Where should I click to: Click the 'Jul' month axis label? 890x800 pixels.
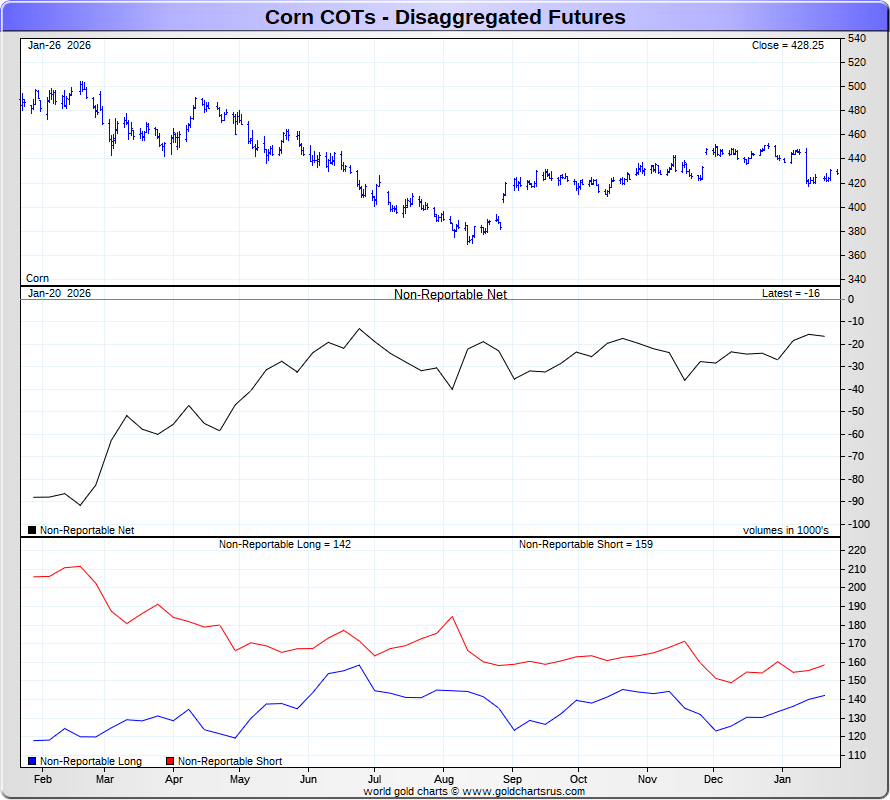pos(375,780)
